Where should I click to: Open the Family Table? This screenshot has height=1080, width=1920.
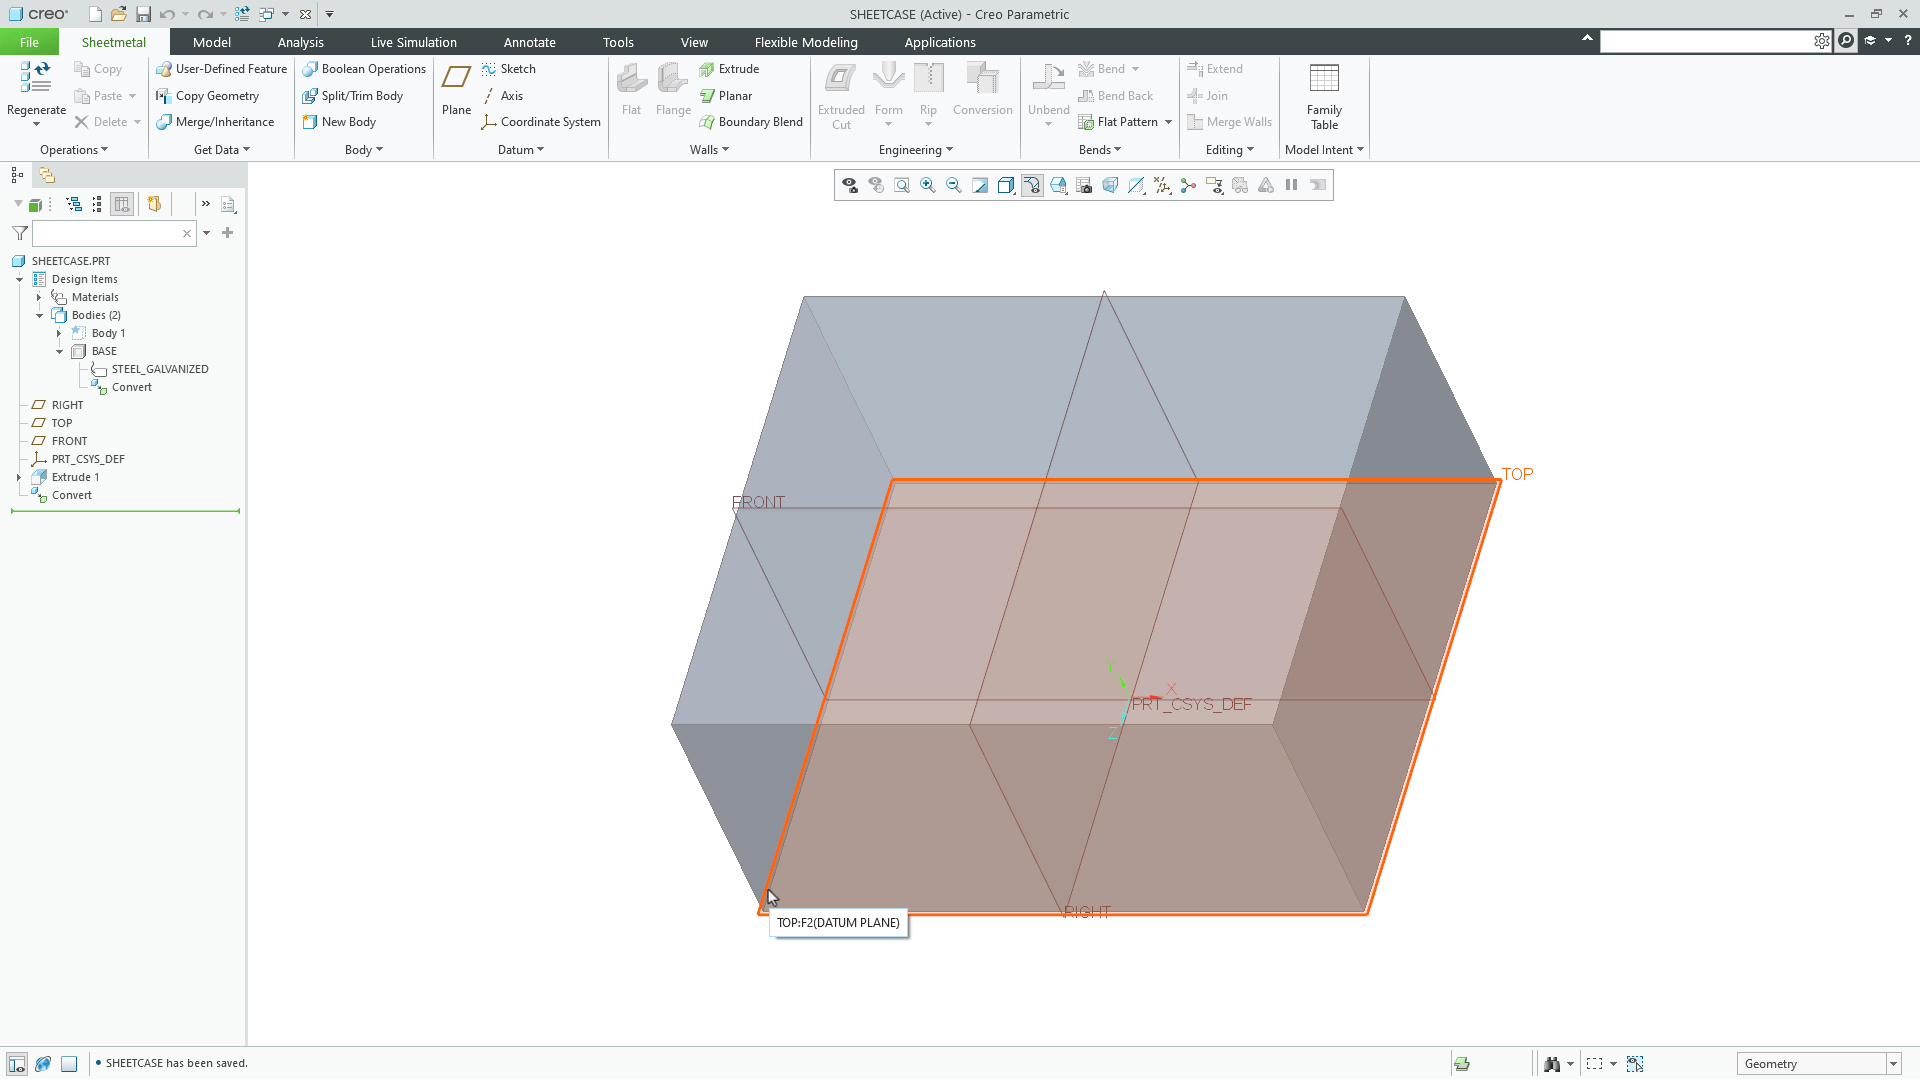pyautogui.click(x=1324, y=96)
